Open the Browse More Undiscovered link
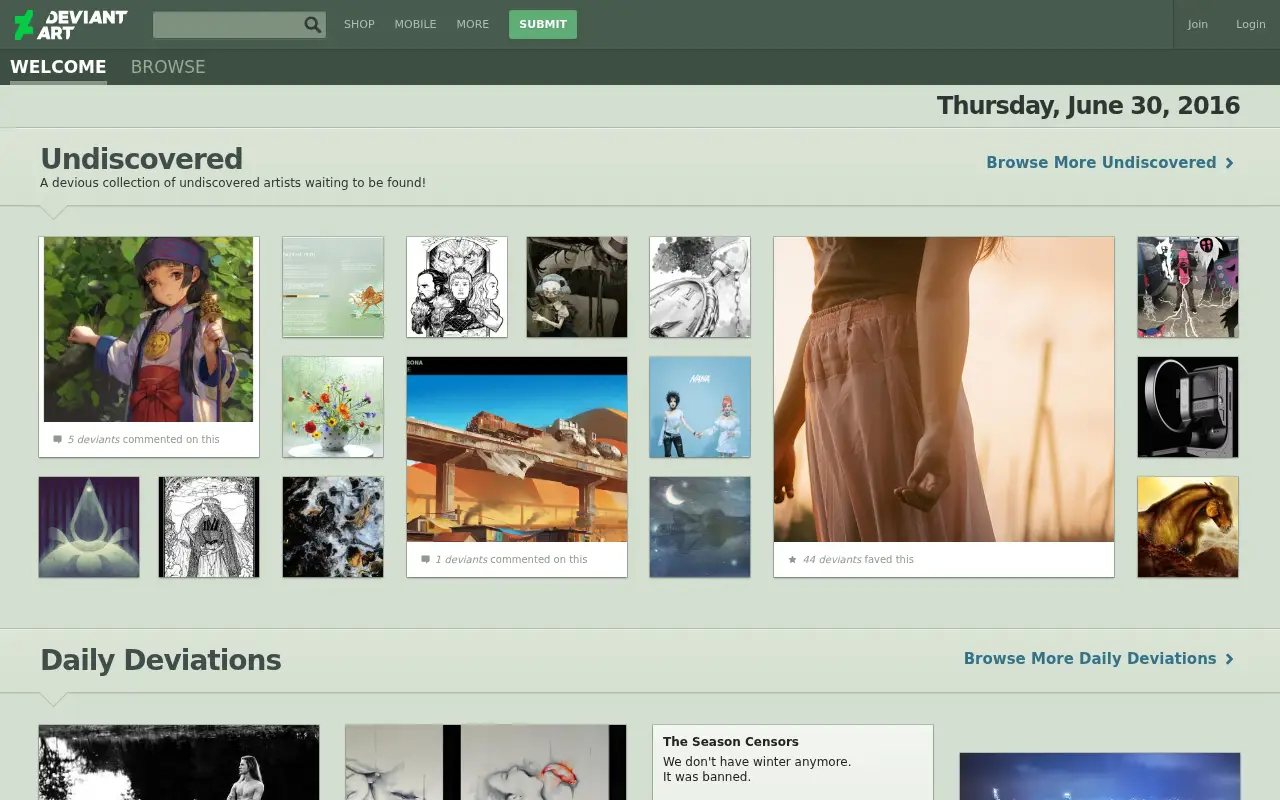The width and height of the screenshot is (1280, 800). tap(1110, 163)
